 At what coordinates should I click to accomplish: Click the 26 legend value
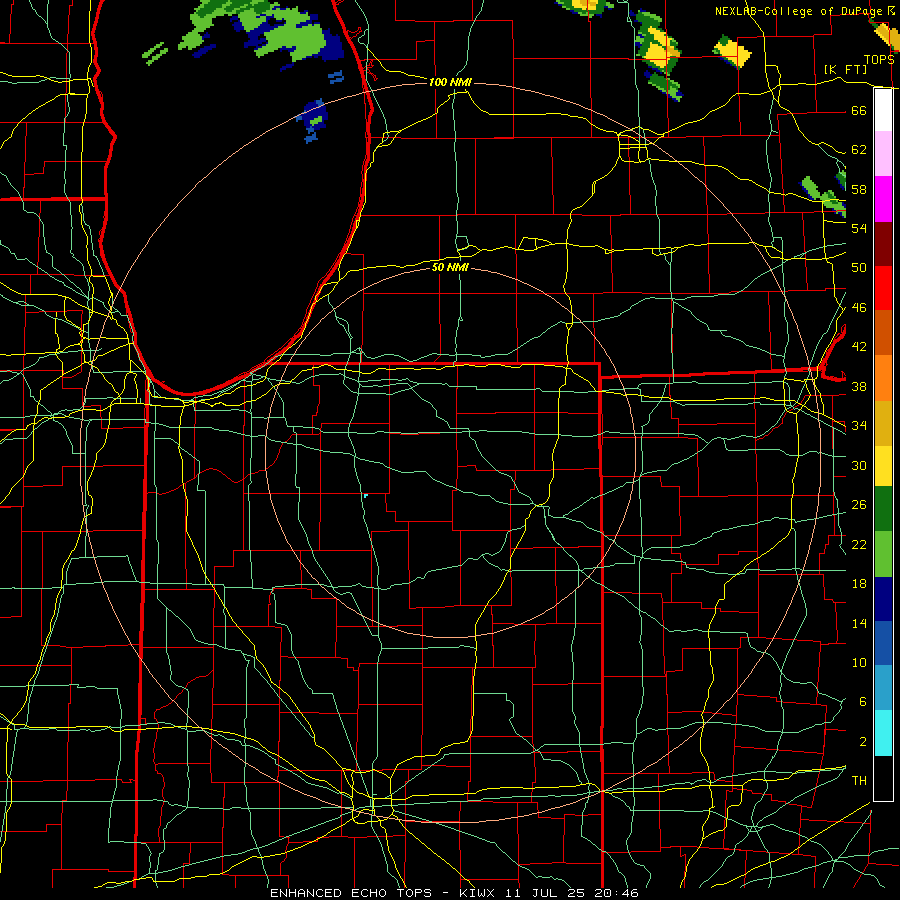click(859, 505)
